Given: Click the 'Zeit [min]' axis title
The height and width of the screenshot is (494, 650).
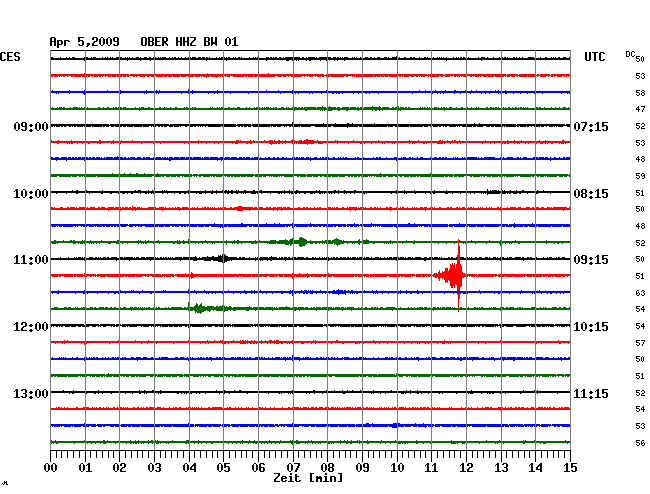Looking at the screenshot, I should click(308, 478).
